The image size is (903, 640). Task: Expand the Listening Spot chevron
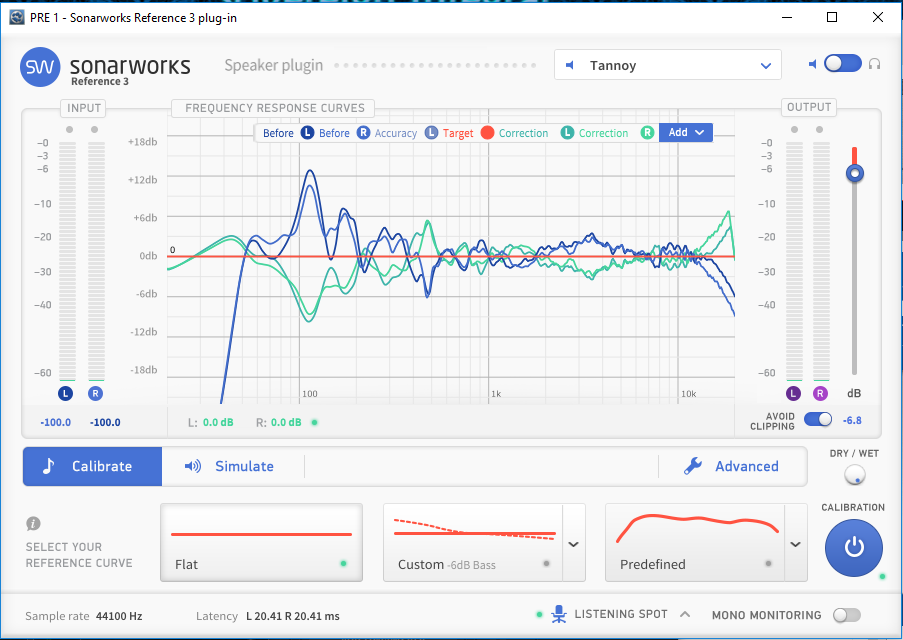685,614
